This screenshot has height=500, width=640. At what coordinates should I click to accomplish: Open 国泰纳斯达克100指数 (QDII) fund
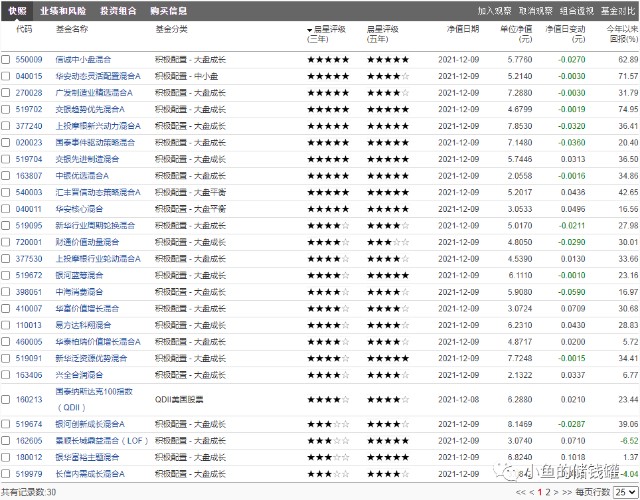94,400
